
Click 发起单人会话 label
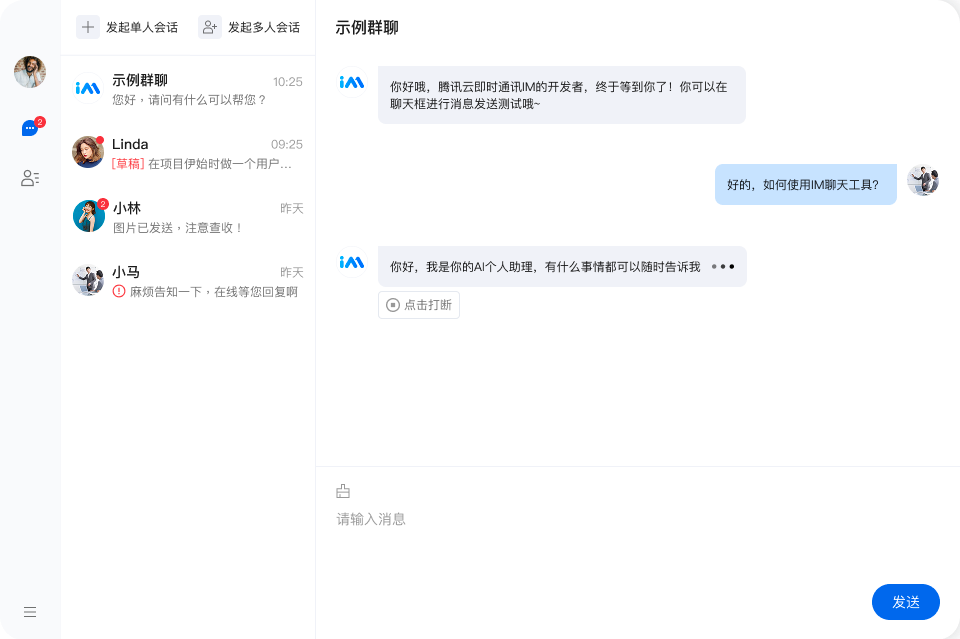pyautogui.click(x=142, y=28)
